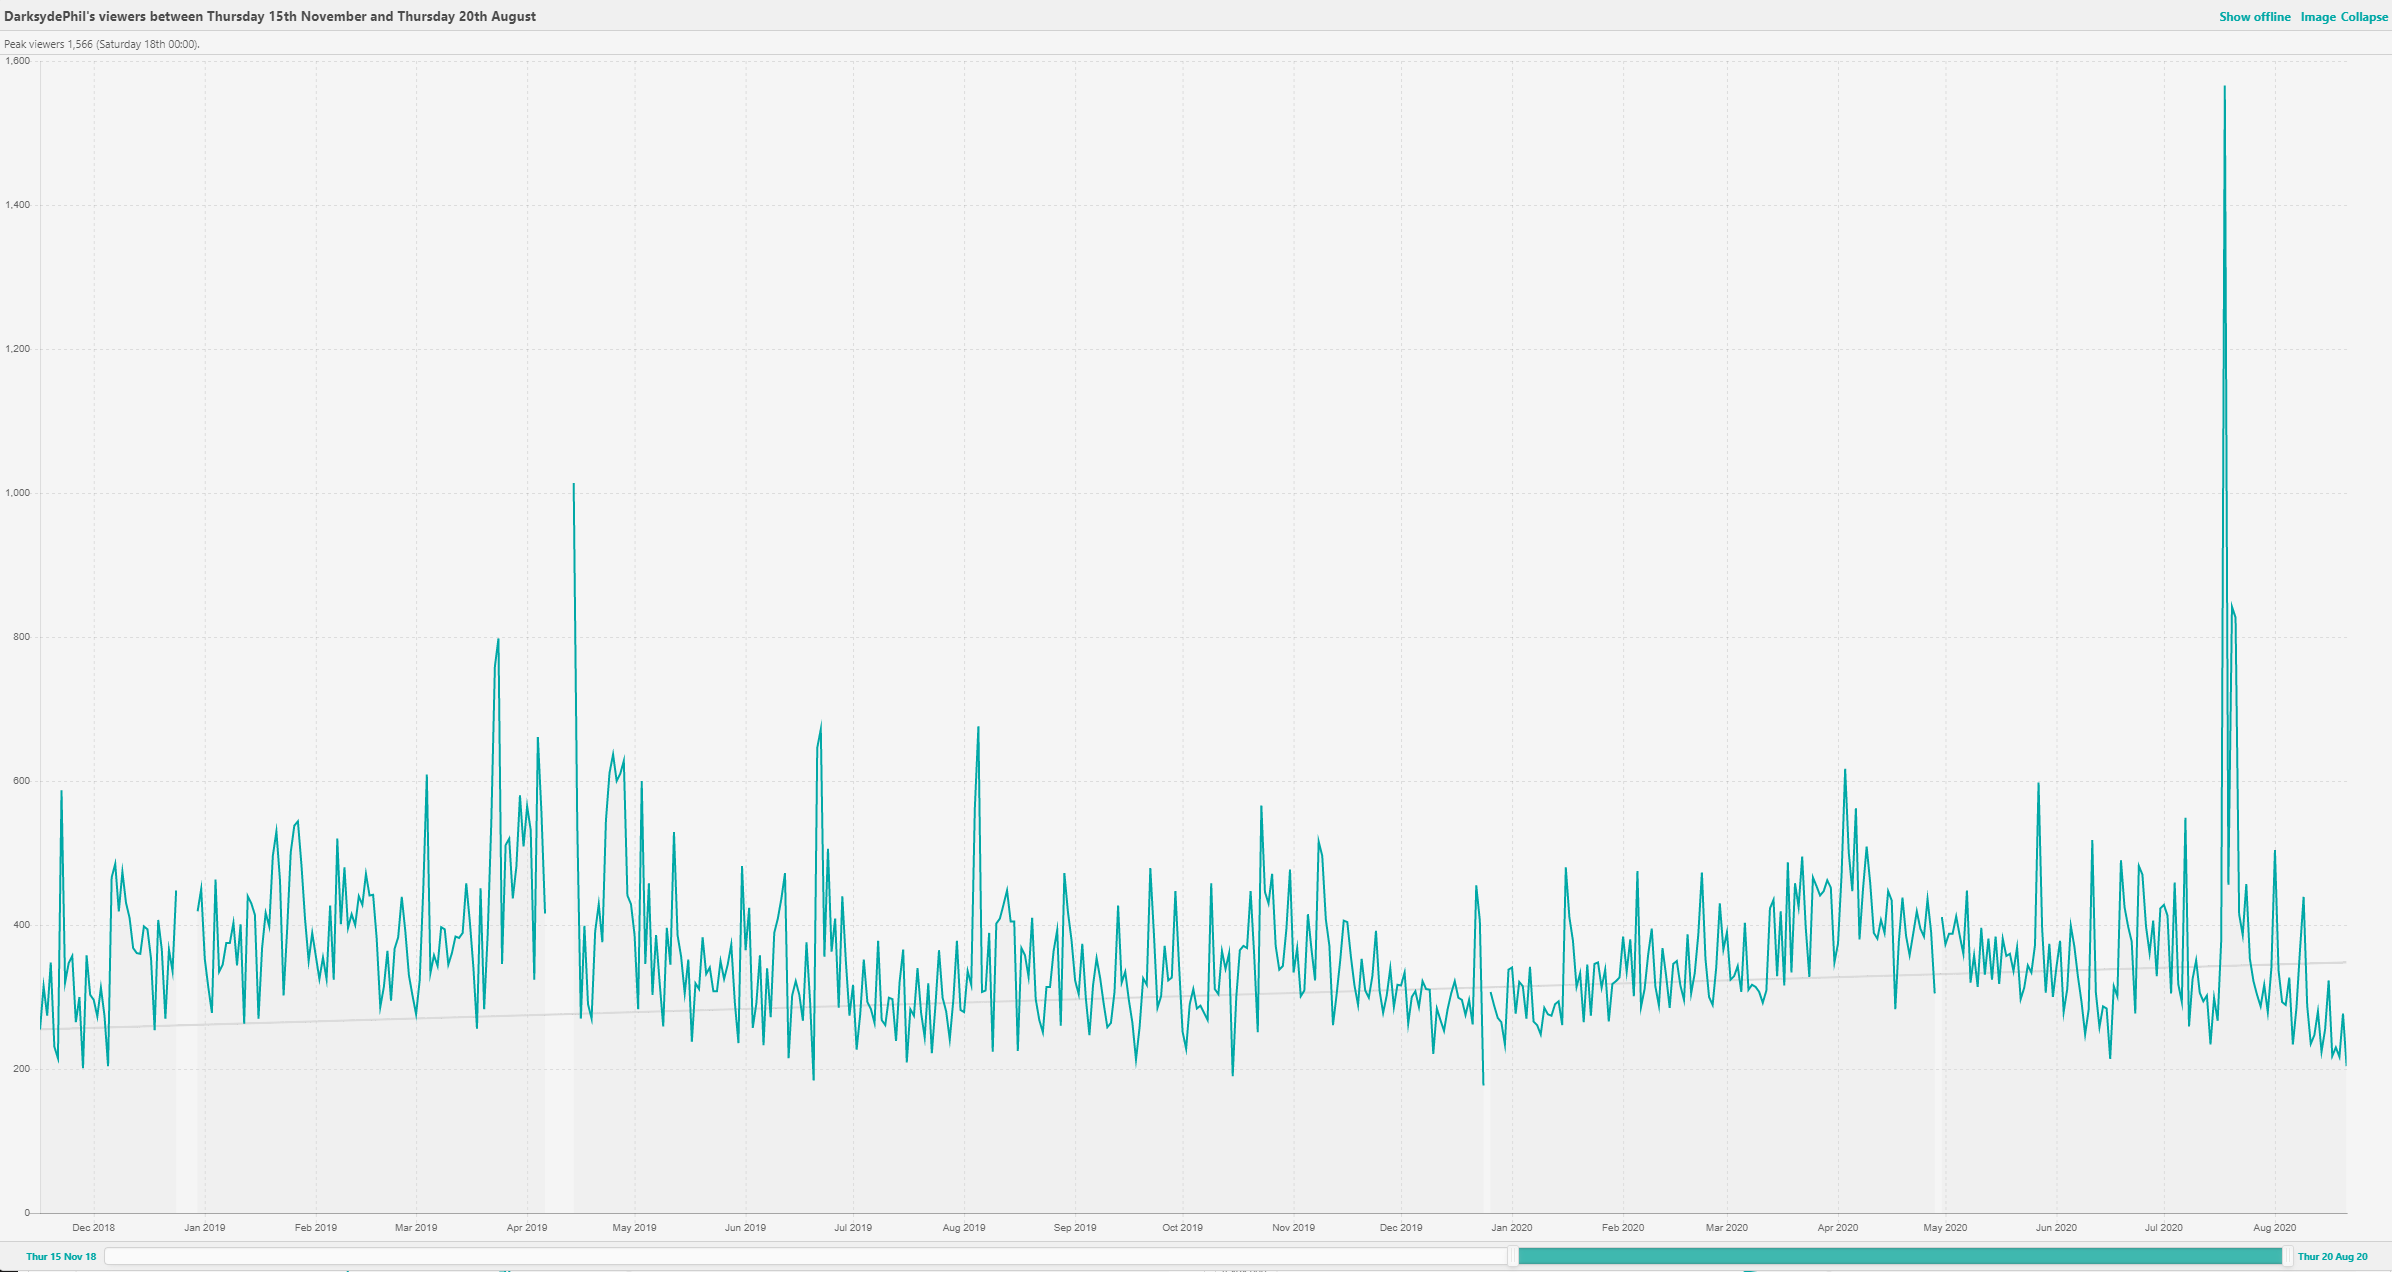This screenshot has width=2392, height=1272.
Task: Click the teal selected range bar
Action: coord(1900,1256)
